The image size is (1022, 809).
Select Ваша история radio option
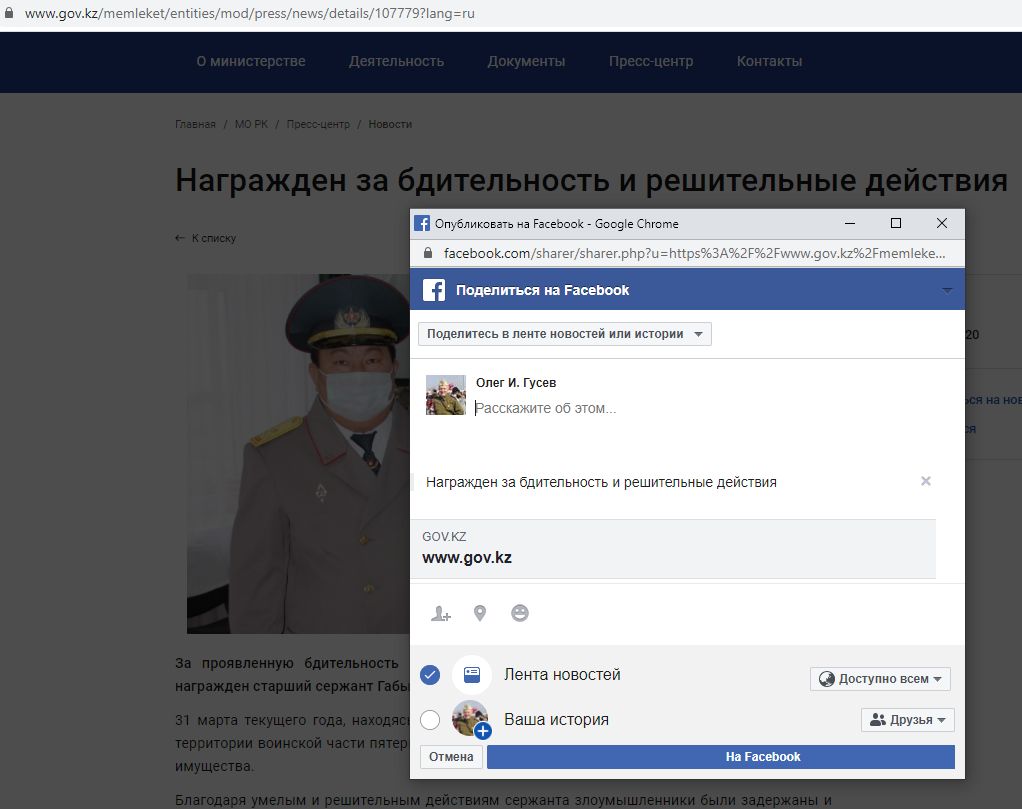point(430,720)
